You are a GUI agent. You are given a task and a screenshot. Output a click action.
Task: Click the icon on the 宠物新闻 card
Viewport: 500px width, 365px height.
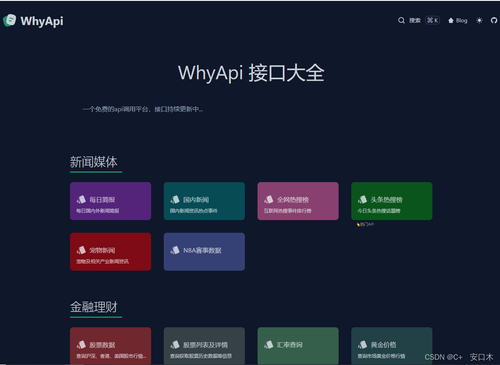click(x=81, y=250)
